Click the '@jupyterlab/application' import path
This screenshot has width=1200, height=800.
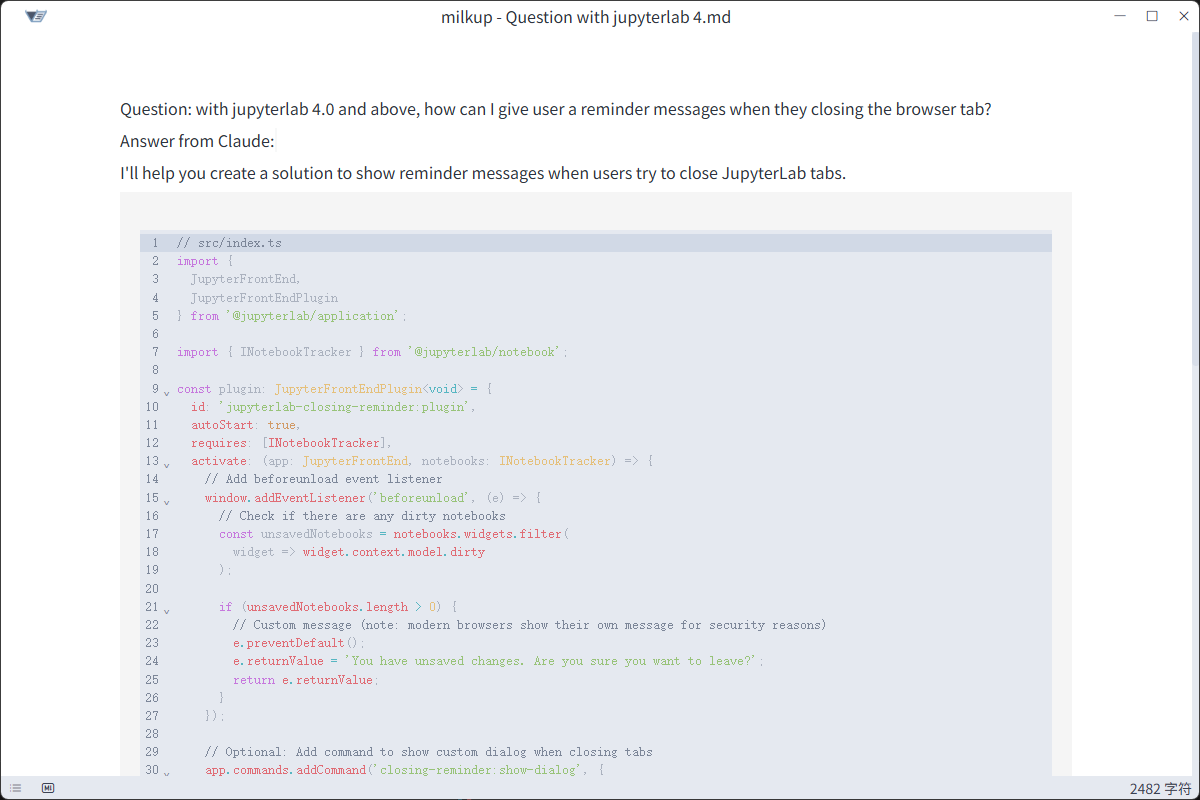coord(314,316)
